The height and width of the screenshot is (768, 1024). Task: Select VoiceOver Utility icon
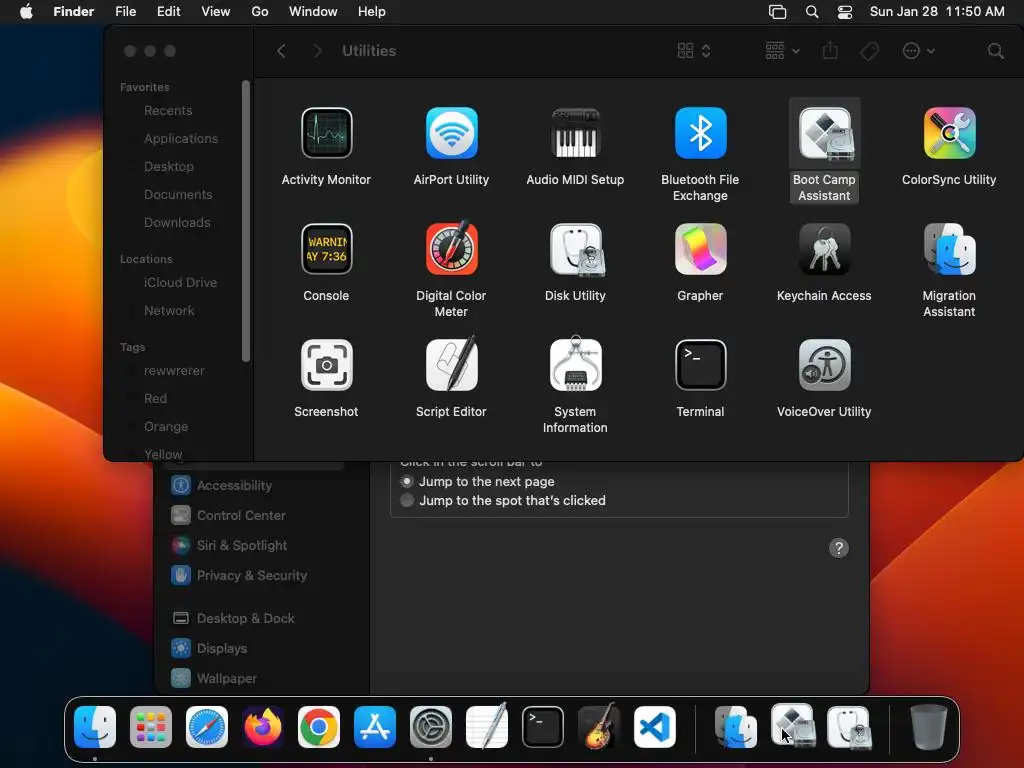coord(824,365)
